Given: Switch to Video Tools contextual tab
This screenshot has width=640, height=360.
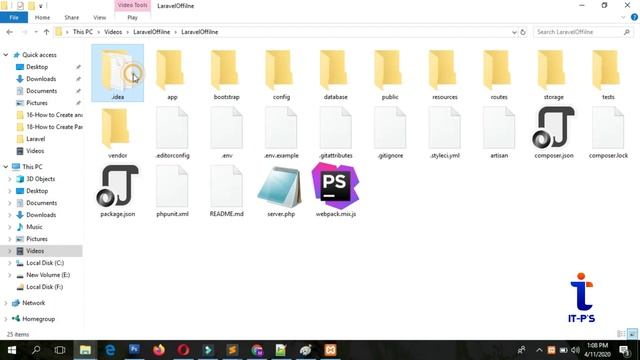Looking at the screenshot, I should tap(132, 5).
